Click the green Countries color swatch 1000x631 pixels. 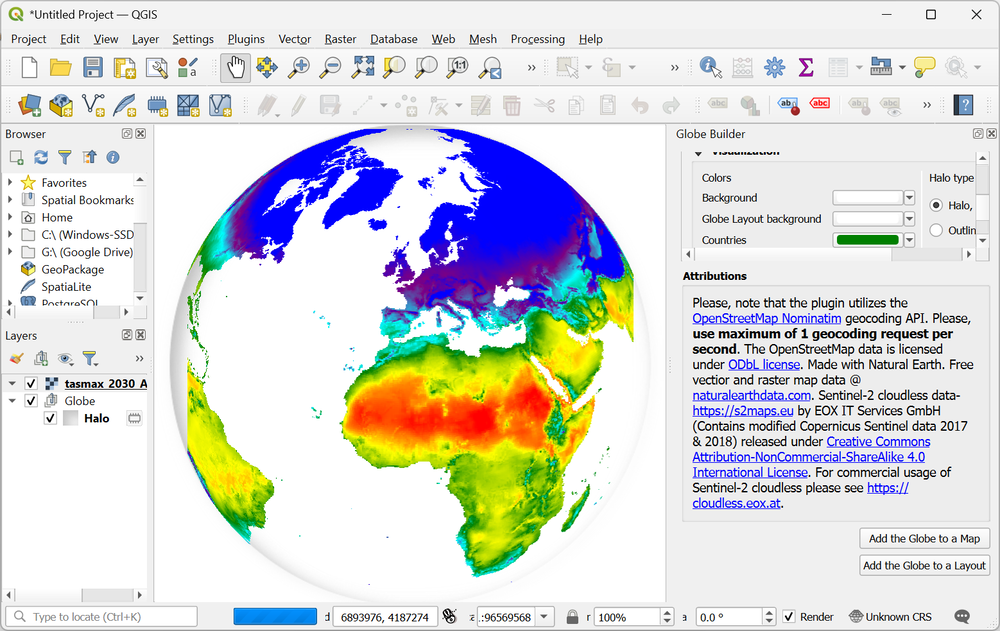coord(868,240)
